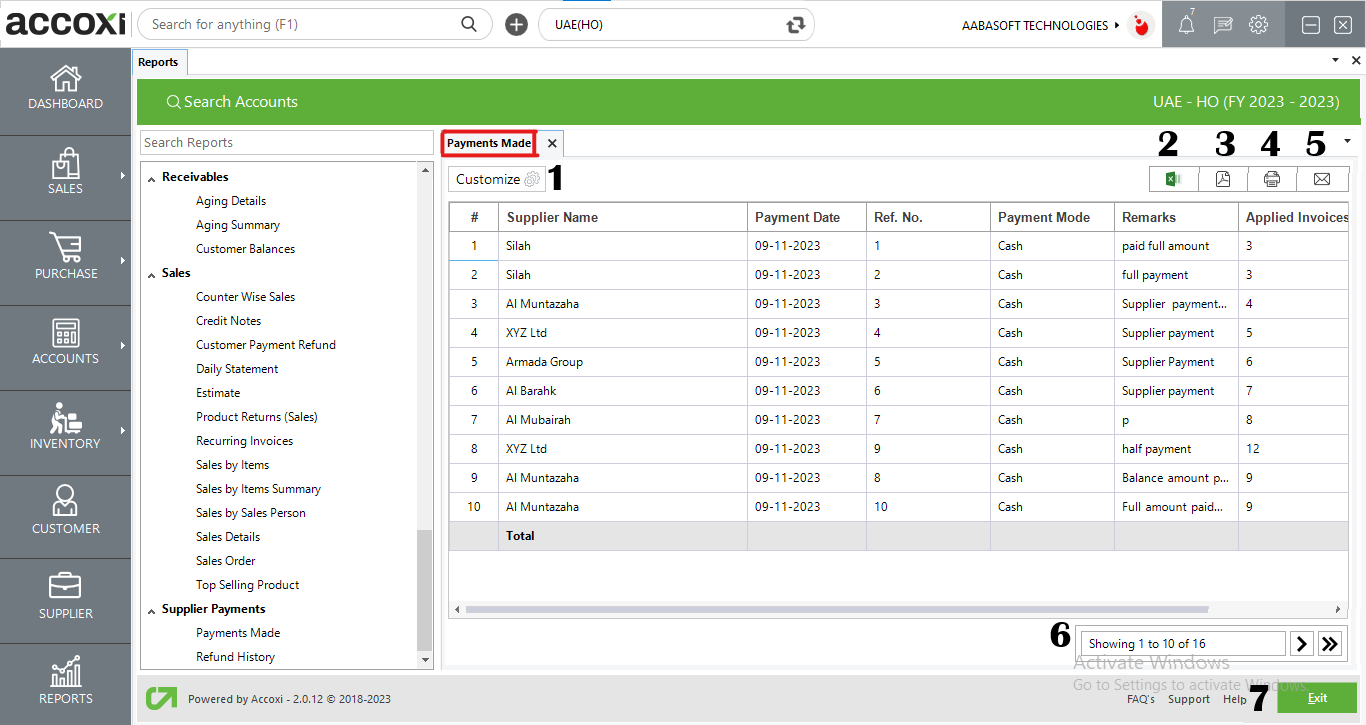Collapse the Supplier Payments group
1366x725 pixels.
pyautogui.click(x=152, y=610)
